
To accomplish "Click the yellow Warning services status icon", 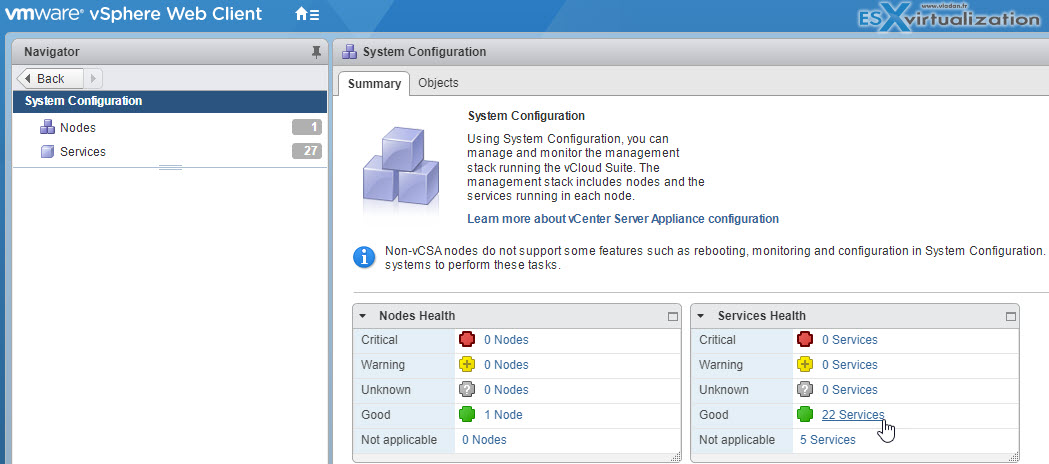I will (x=805, y=364).
